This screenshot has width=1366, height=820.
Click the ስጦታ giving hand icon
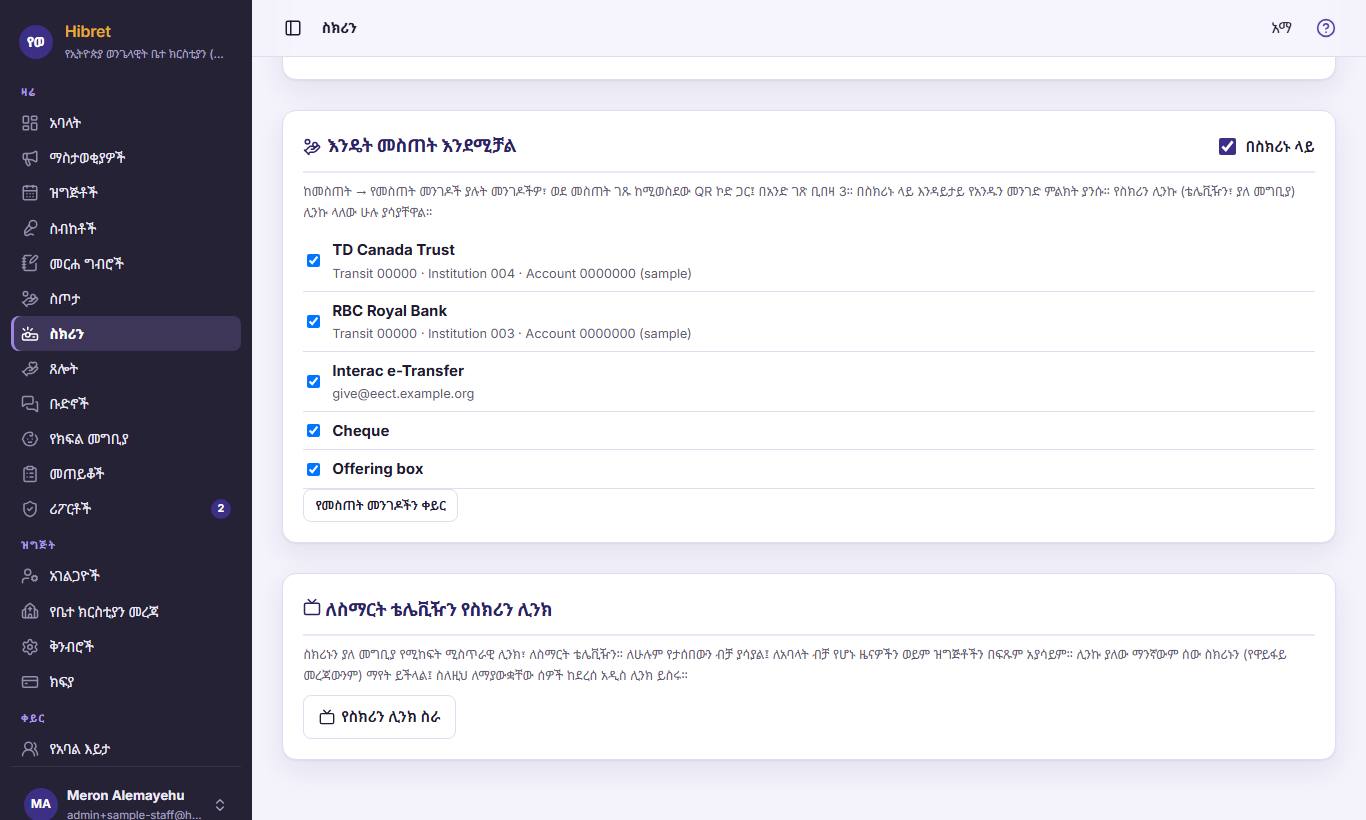30,298
